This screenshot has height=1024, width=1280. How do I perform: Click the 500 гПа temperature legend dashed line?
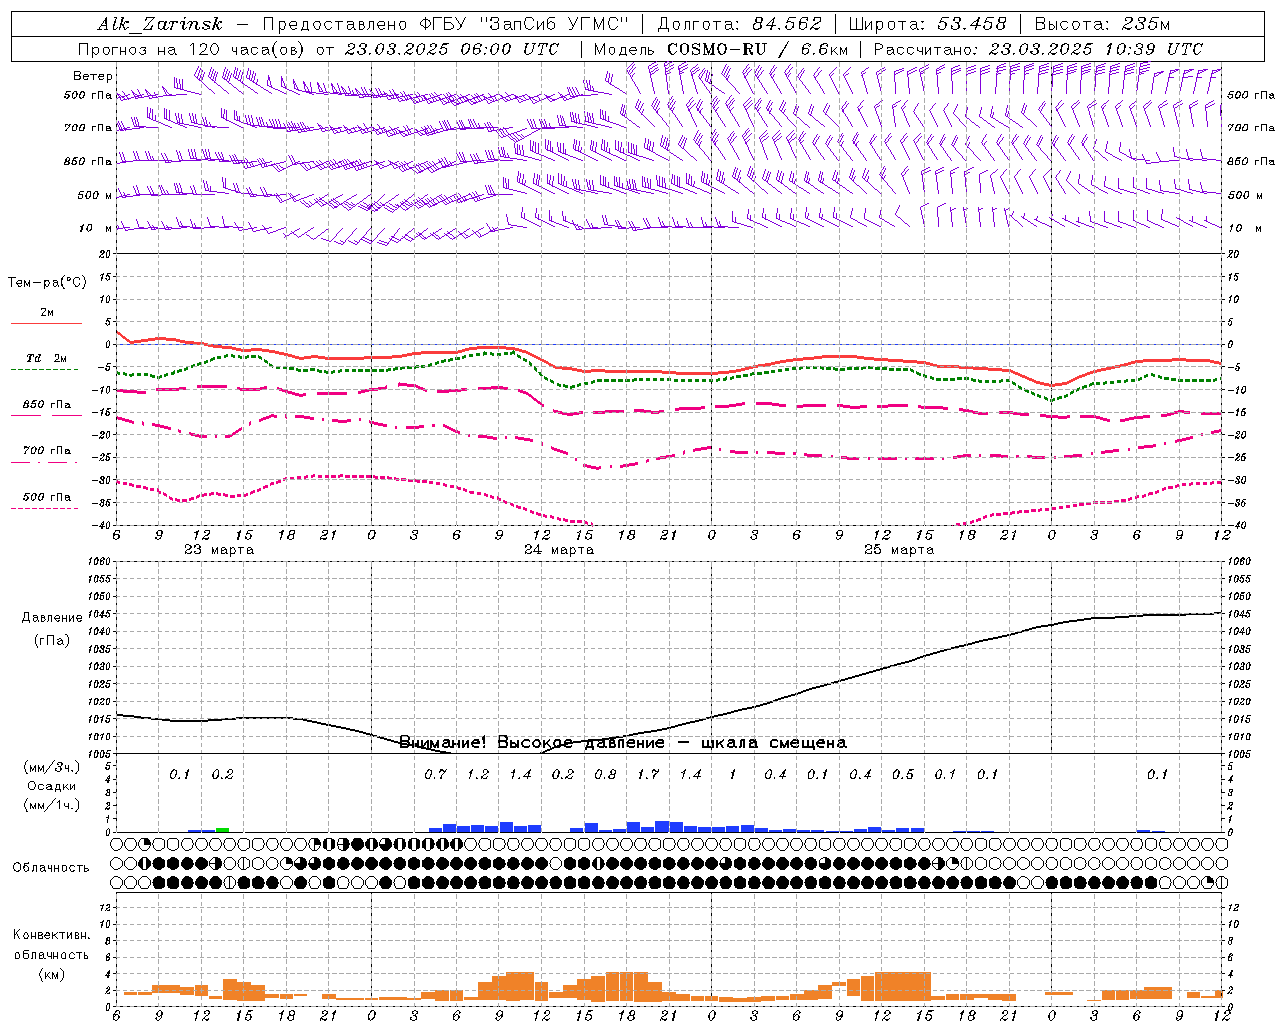45,508
